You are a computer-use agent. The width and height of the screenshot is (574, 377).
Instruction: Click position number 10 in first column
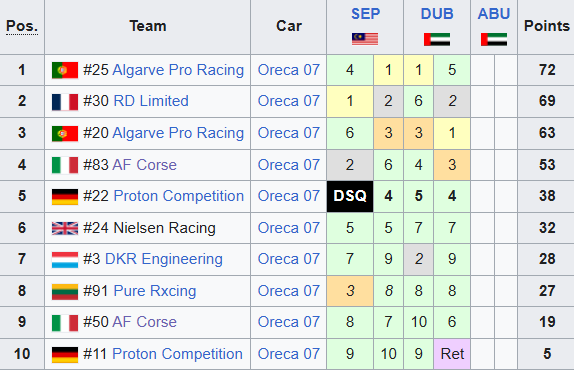(x=22, y=354)
